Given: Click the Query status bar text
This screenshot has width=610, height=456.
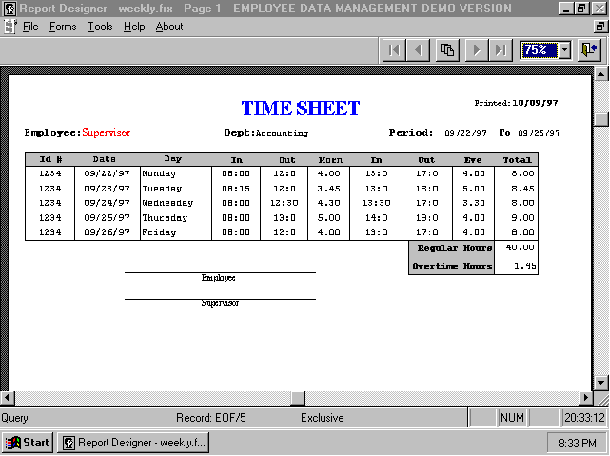Looking at the screenshot, I should click(x=15, y=418).
